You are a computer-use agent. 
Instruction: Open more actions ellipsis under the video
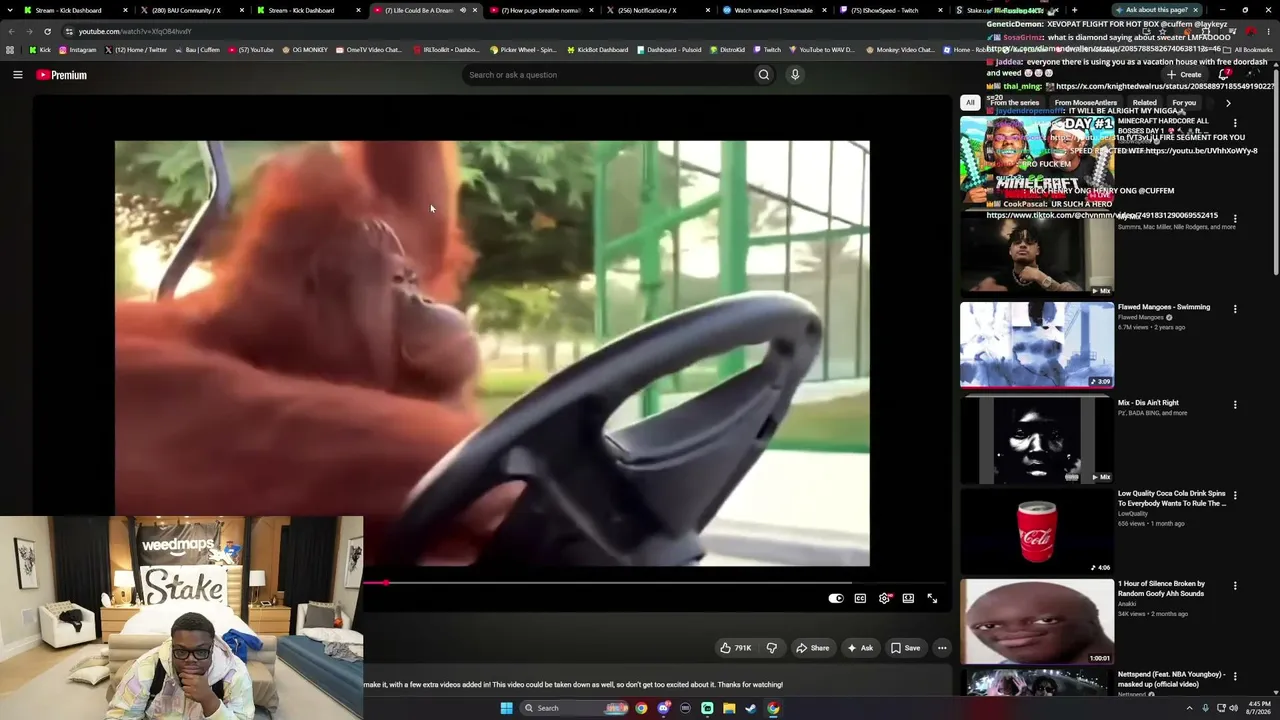pyautogui.click(x=942, y=648)
